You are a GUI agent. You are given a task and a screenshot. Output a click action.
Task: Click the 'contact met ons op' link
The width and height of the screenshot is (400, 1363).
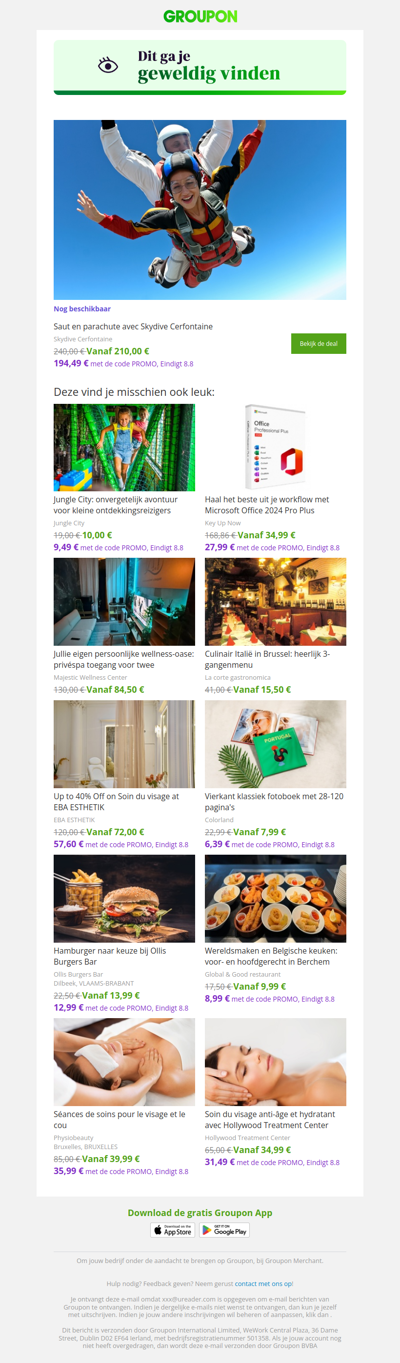pyautogui.click(x=264, y=1283)
